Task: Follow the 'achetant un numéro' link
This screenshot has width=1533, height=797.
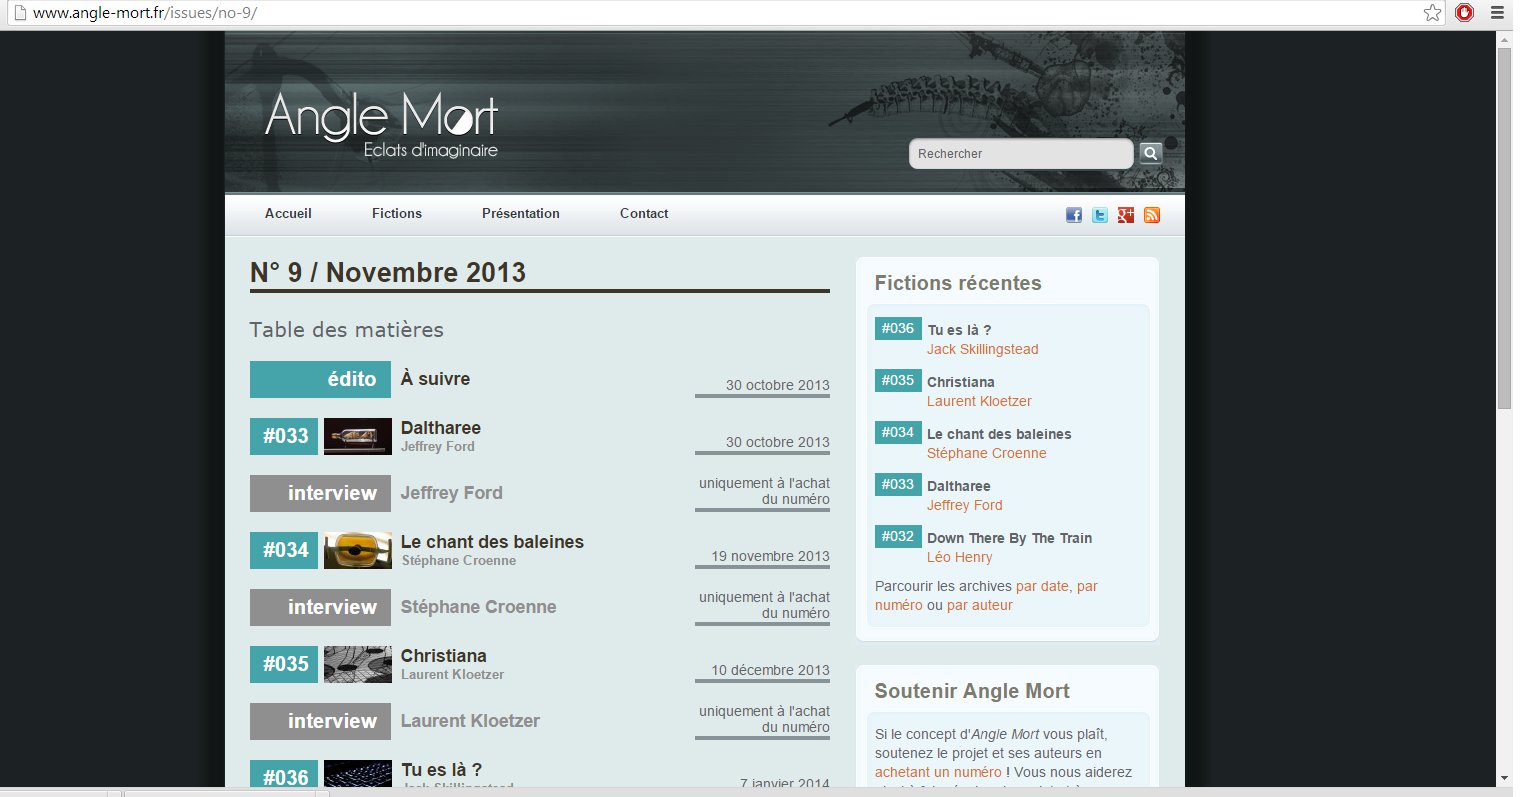Action: [938, 772]
